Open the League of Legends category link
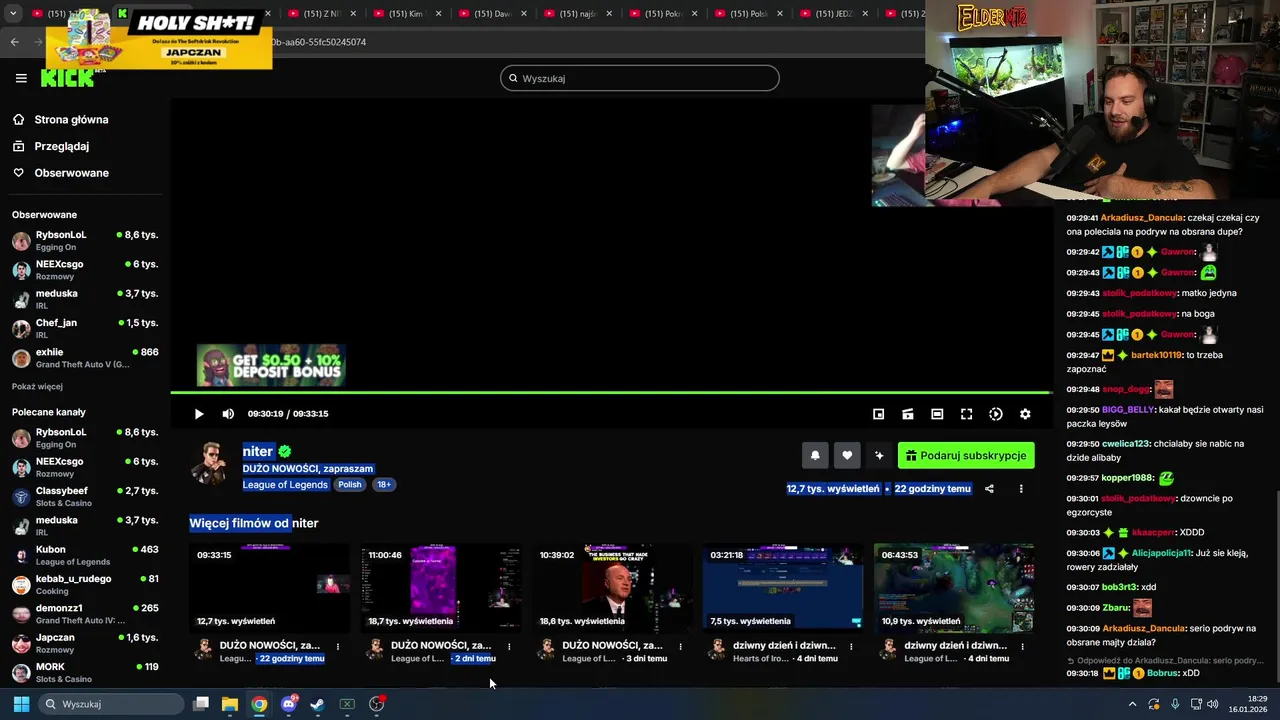Viewport: 1280px width, 720px height. point(285,485)
